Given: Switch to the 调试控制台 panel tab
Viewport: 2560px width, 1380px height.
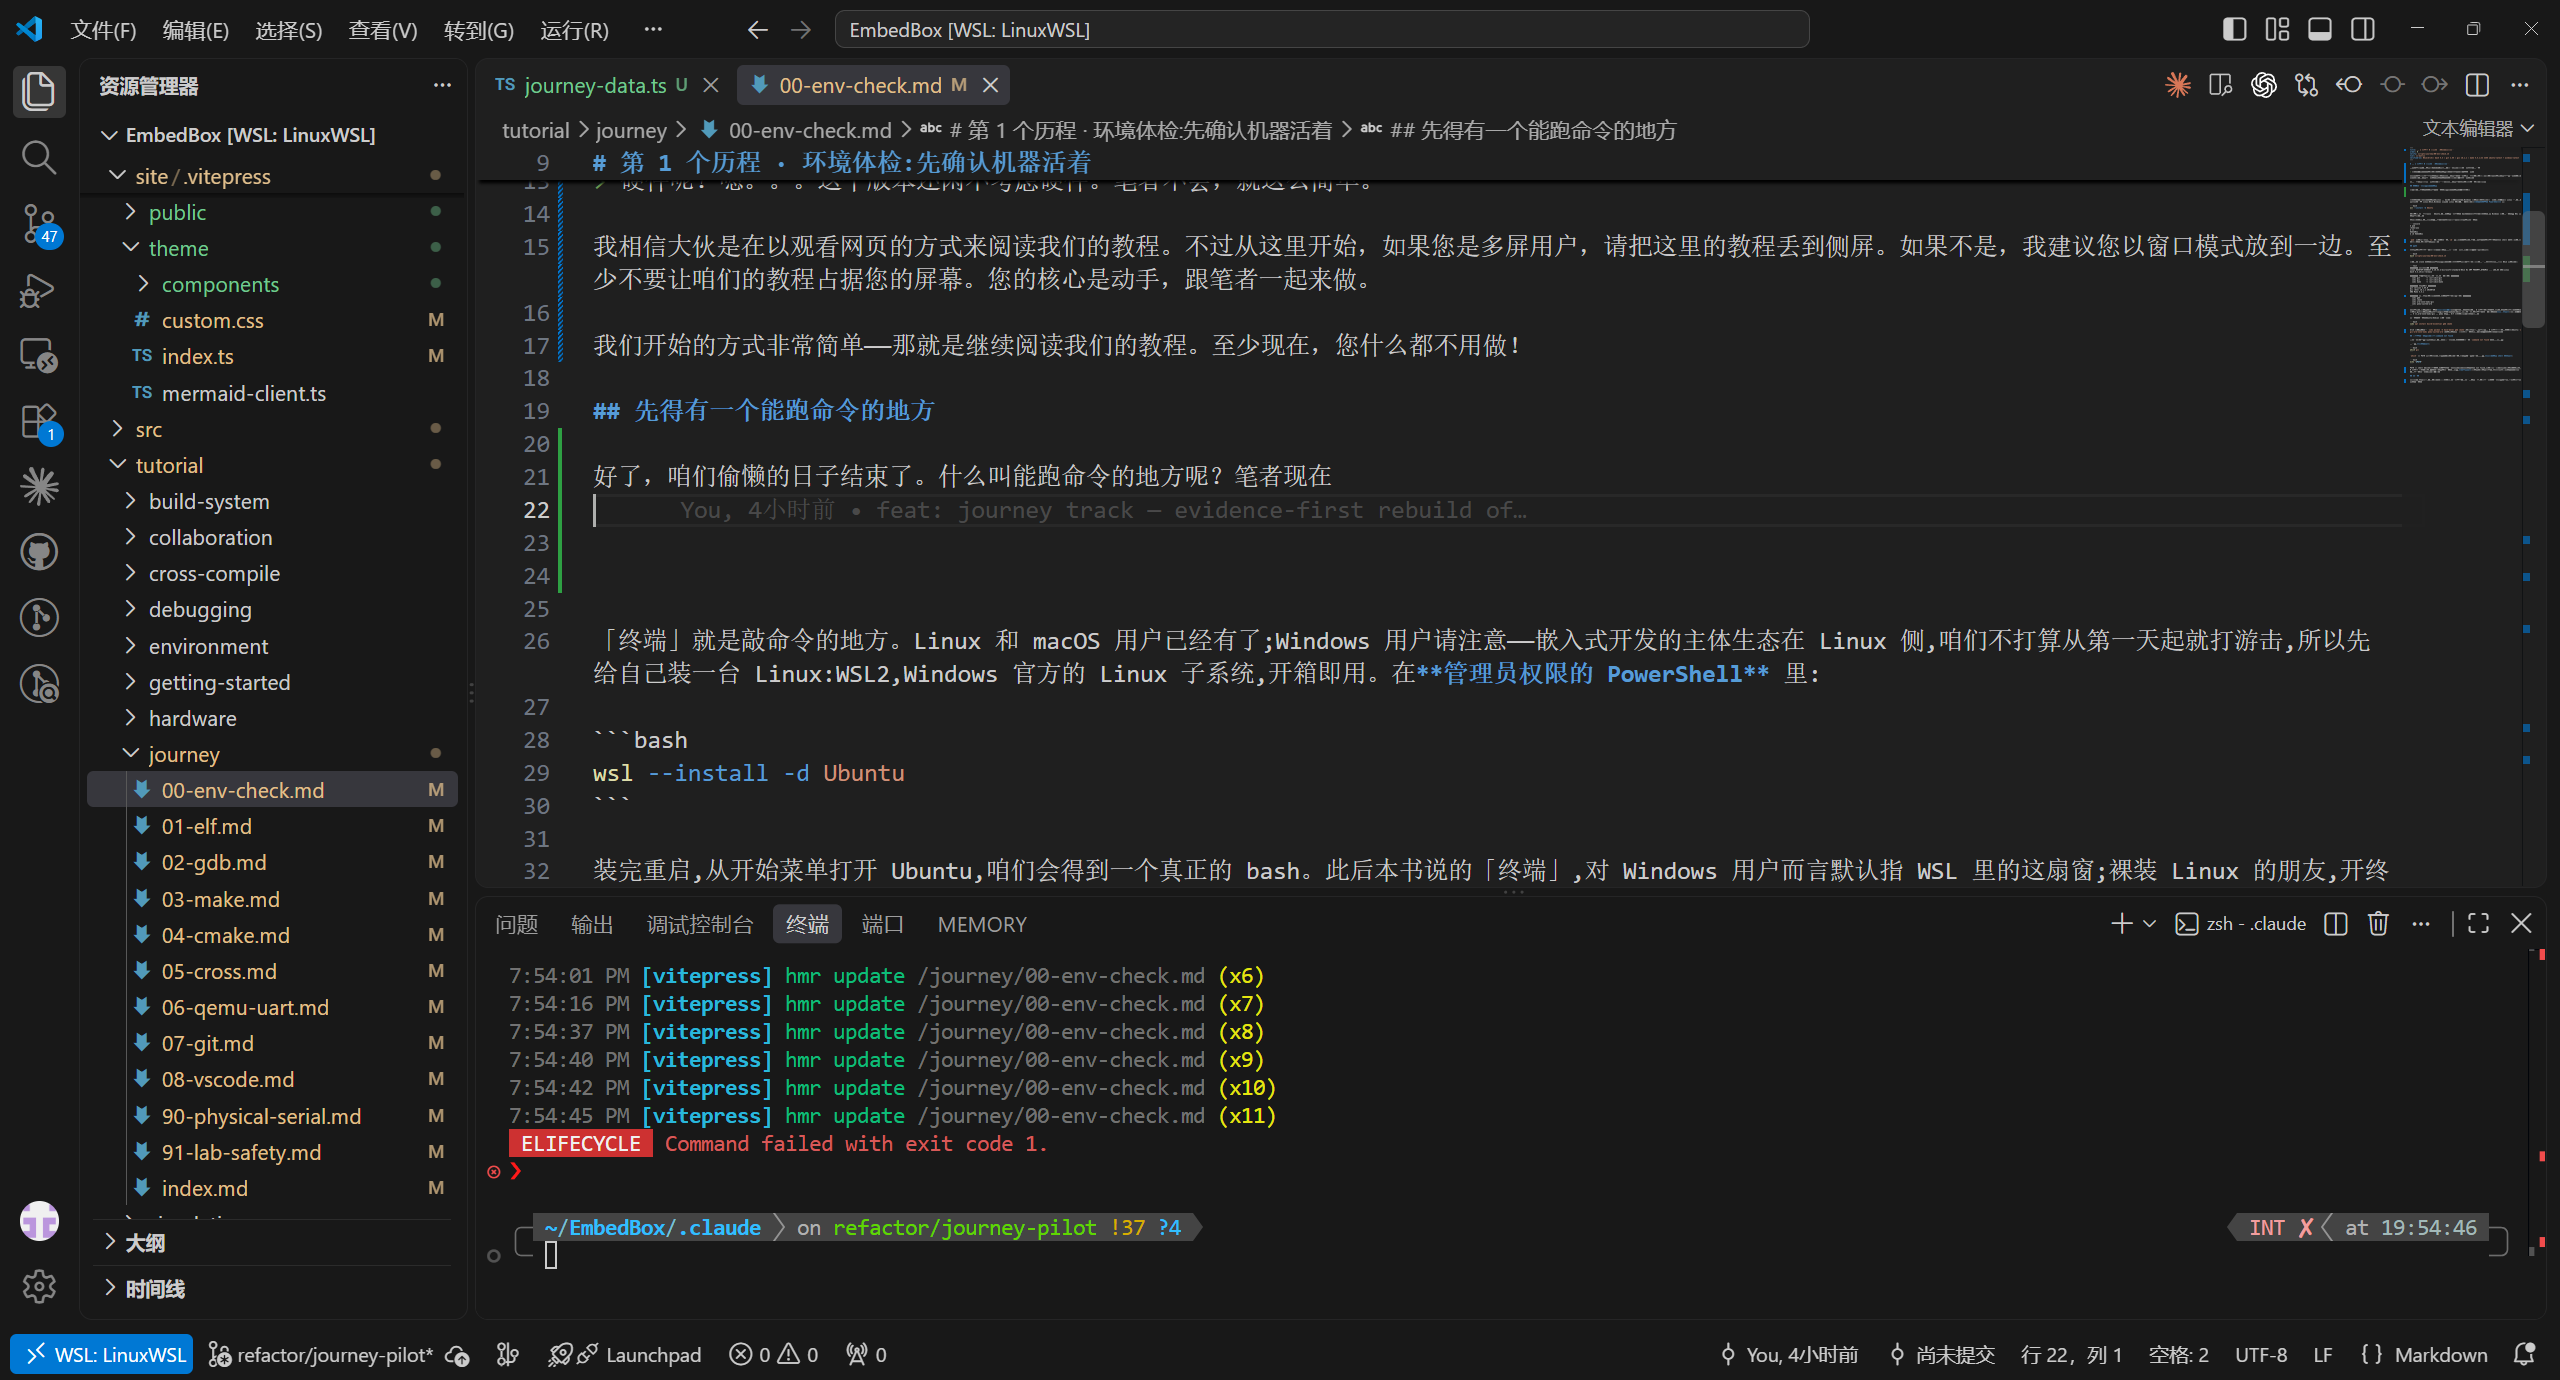Looking at the screenshot, I should tap(700, 924).
